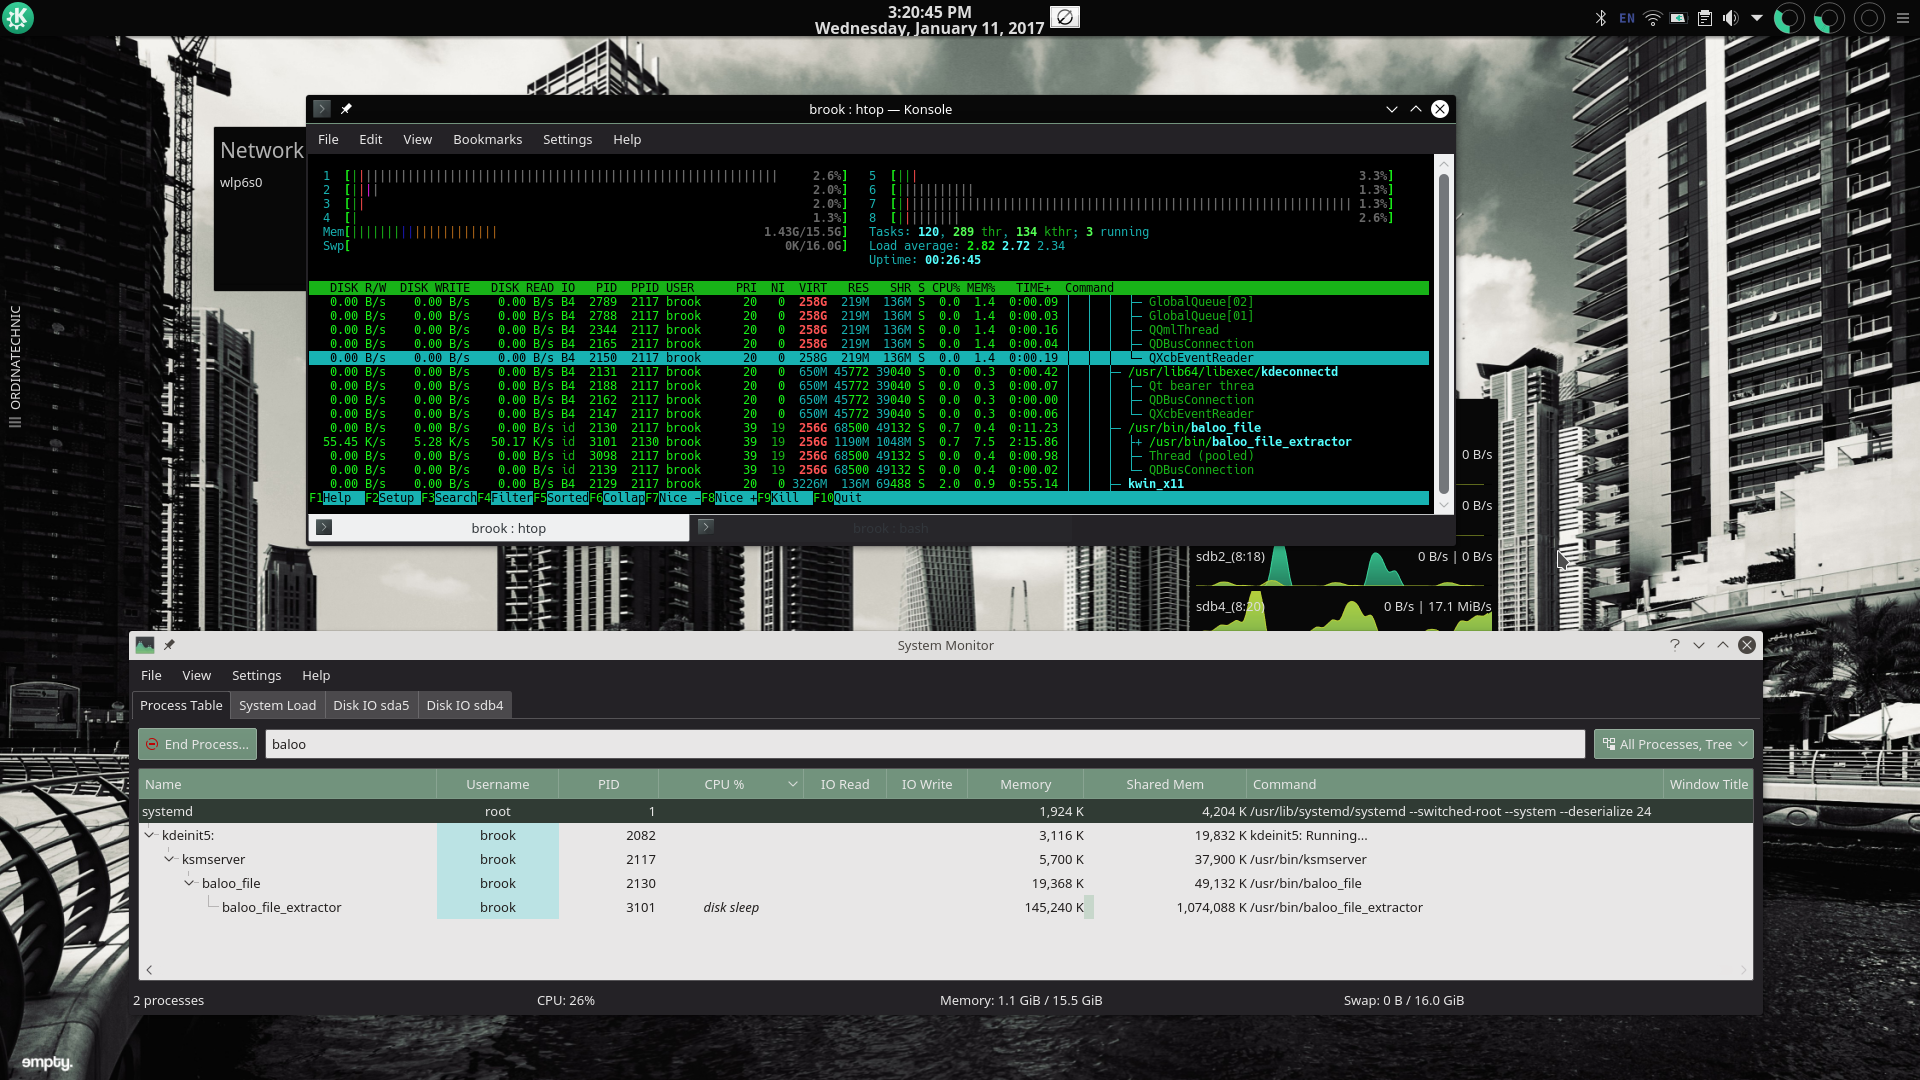This screenshot has height=1080, width=1920.
Task: Click the Konsole vertical scrollbar handle
Action: click(x=1443, y=333)
